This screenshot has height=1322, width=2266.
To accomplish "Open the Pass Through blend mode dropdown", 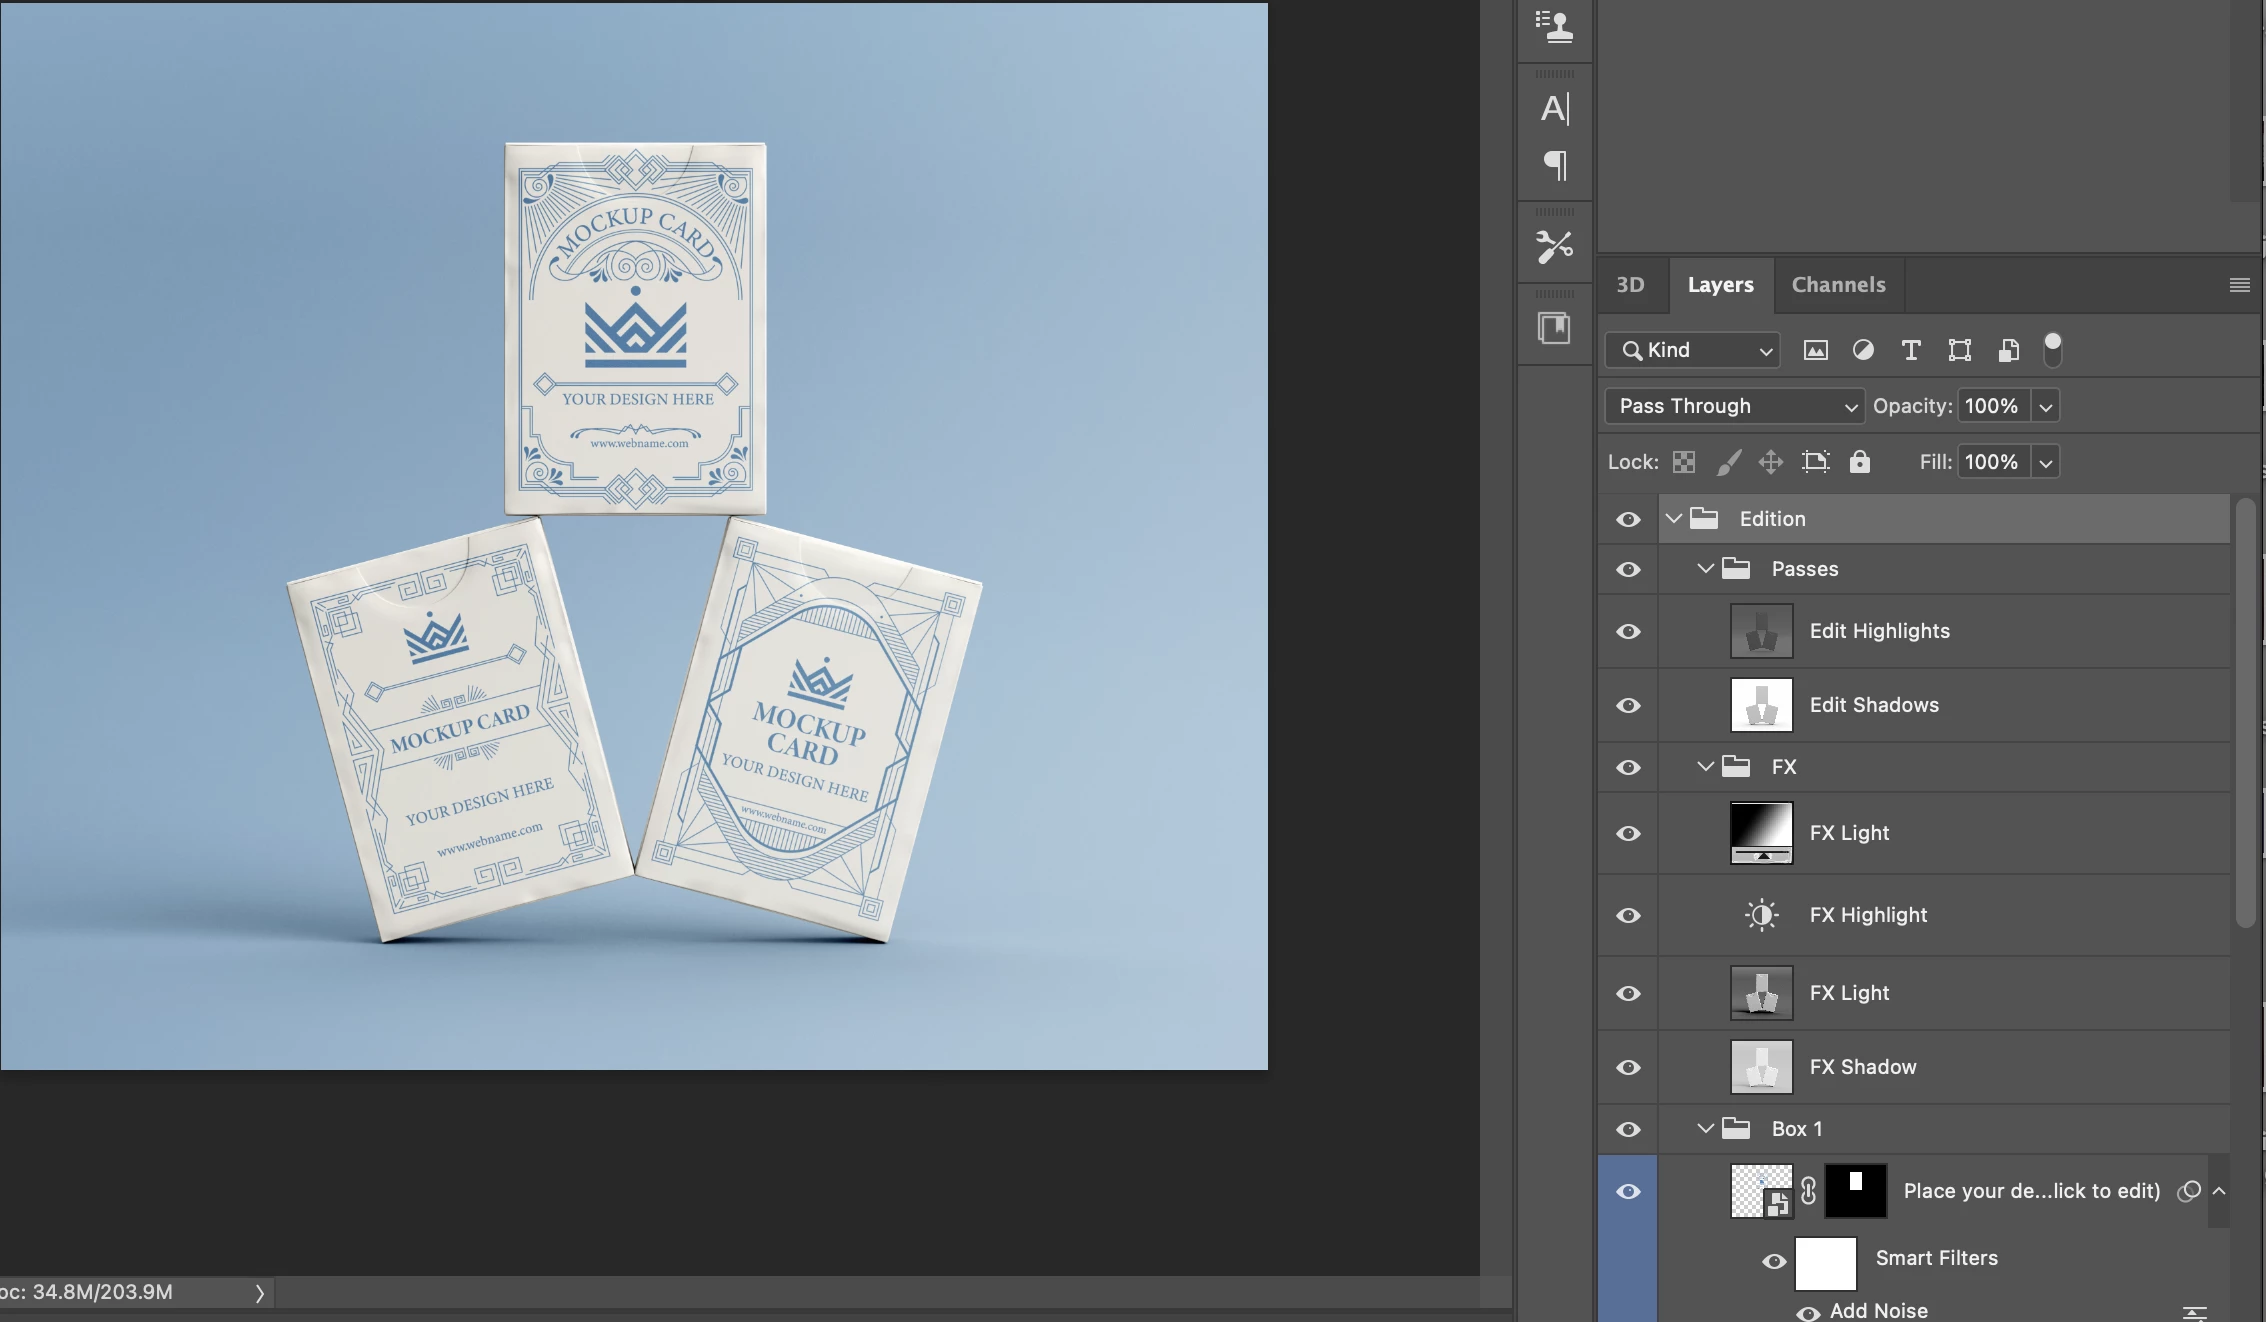I will [x=1734, y=406].
